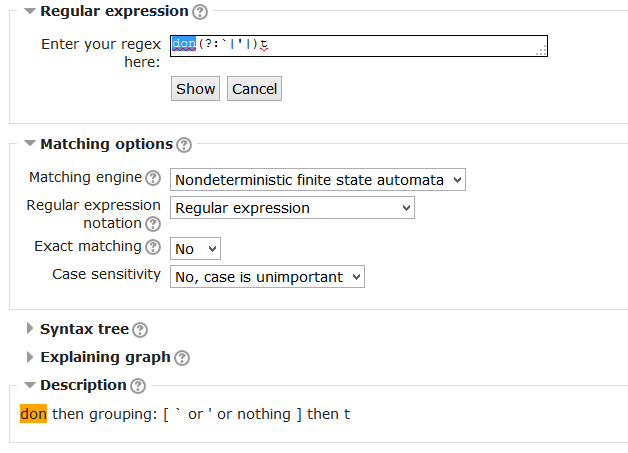Click help icon beside Description heading

coord(138,386)
